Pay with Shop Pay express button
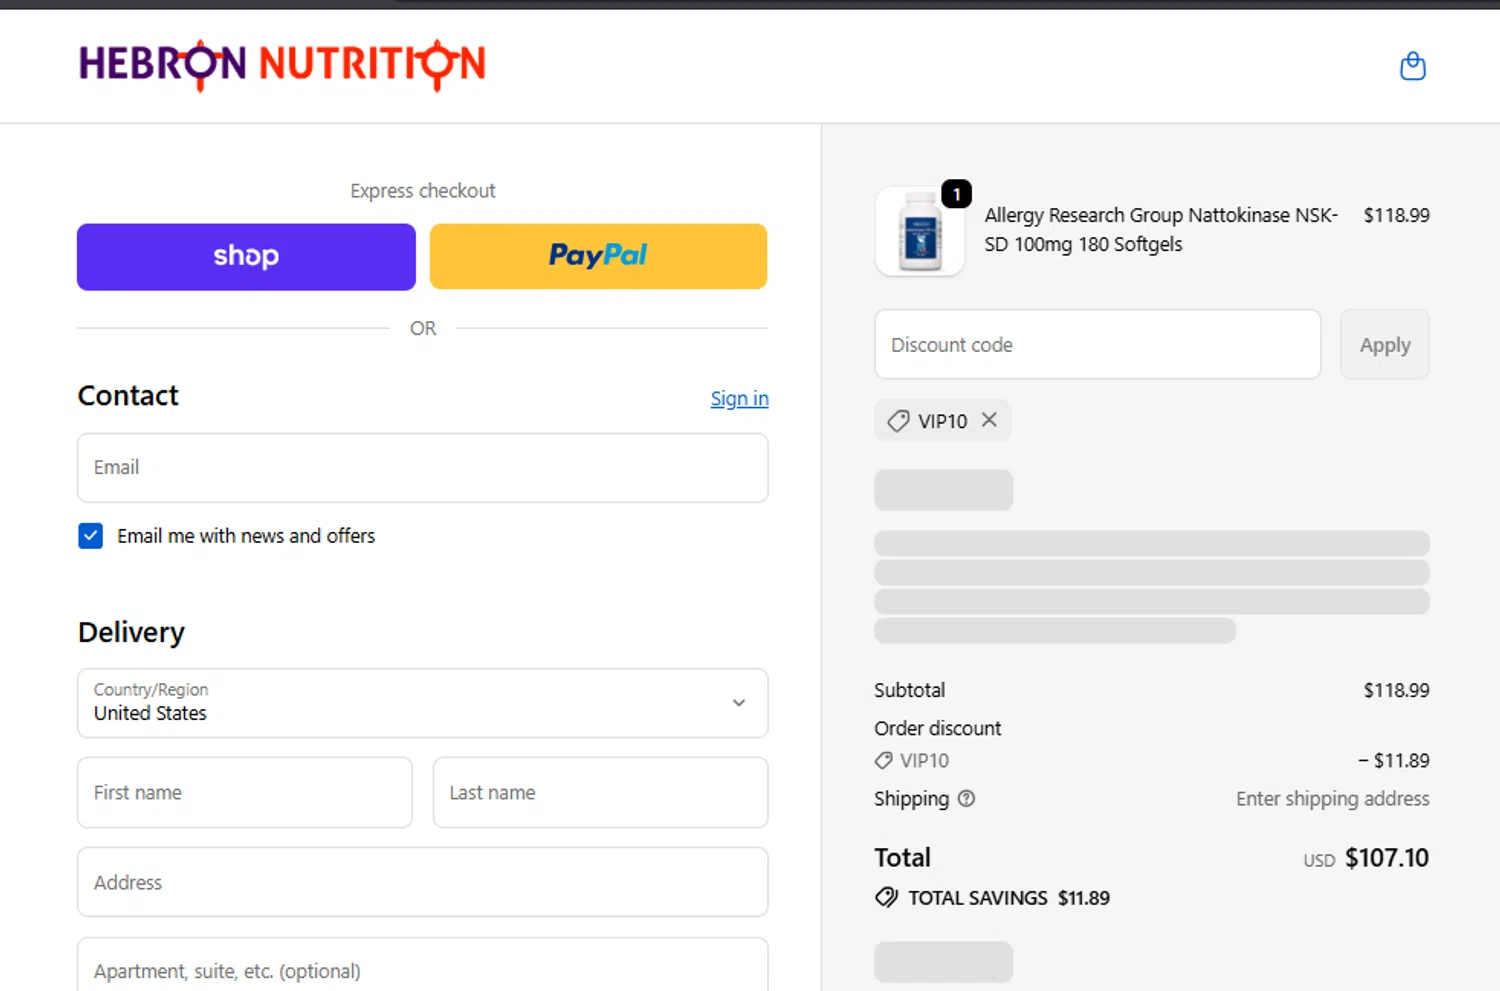 246,257
